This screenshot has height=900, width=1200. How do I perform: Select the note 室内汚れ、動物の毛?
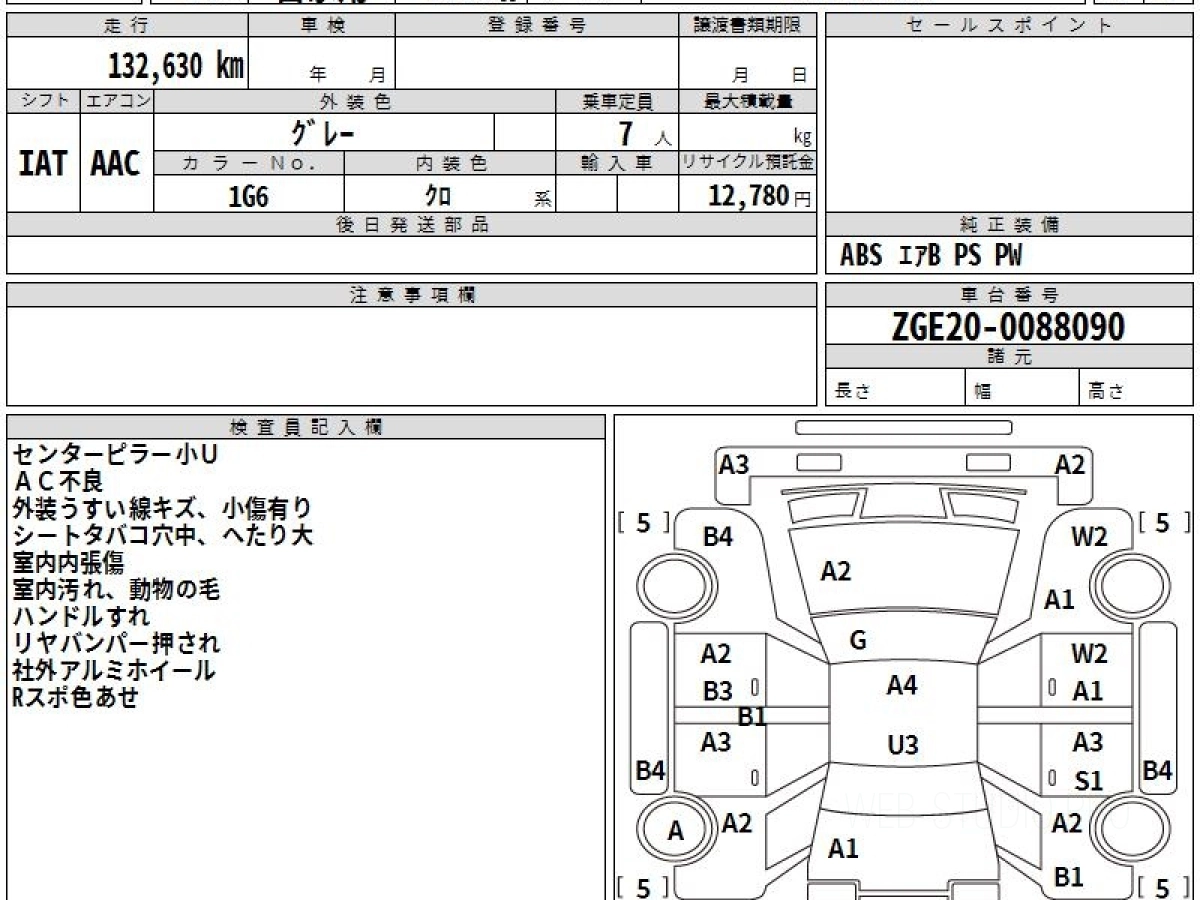point(116,590)
